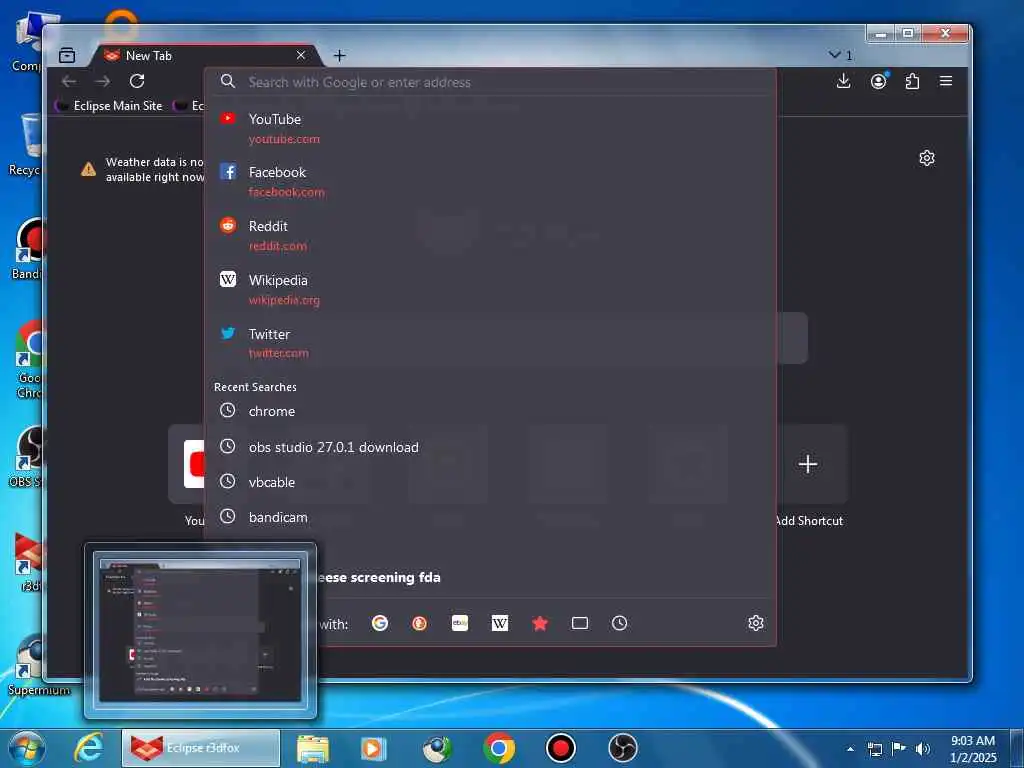Image resolution: width=1024 pixels, height=768 pixels.
Task: Open Windows Media Player from taskbar
Action: pyautogui.click(x=374, y=748)
